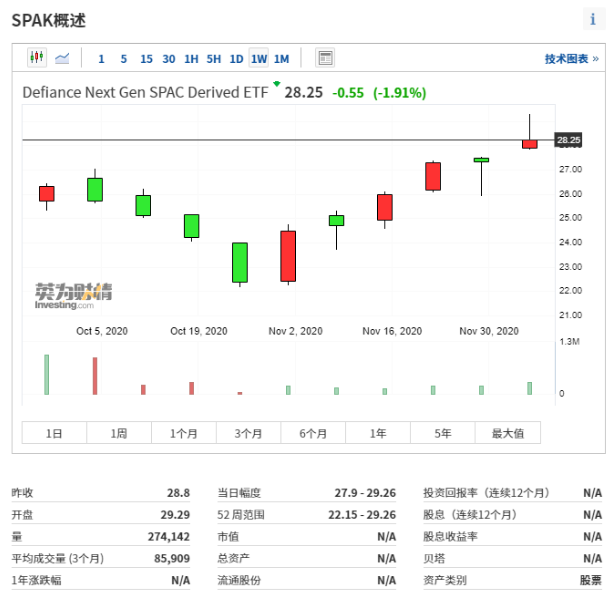The height and width of the screenshot is (594, 610).
Task: Click the 总资产 row label
Action: pyautogui.click(x=233, y=558)
